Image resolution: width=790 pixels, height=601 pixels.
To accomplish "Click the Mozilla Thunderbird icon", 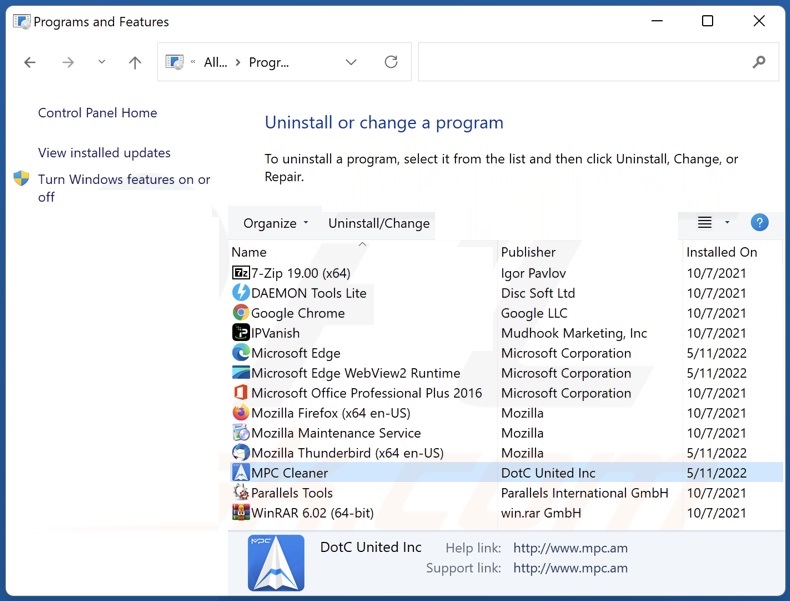I will click(x=241, y=452).
